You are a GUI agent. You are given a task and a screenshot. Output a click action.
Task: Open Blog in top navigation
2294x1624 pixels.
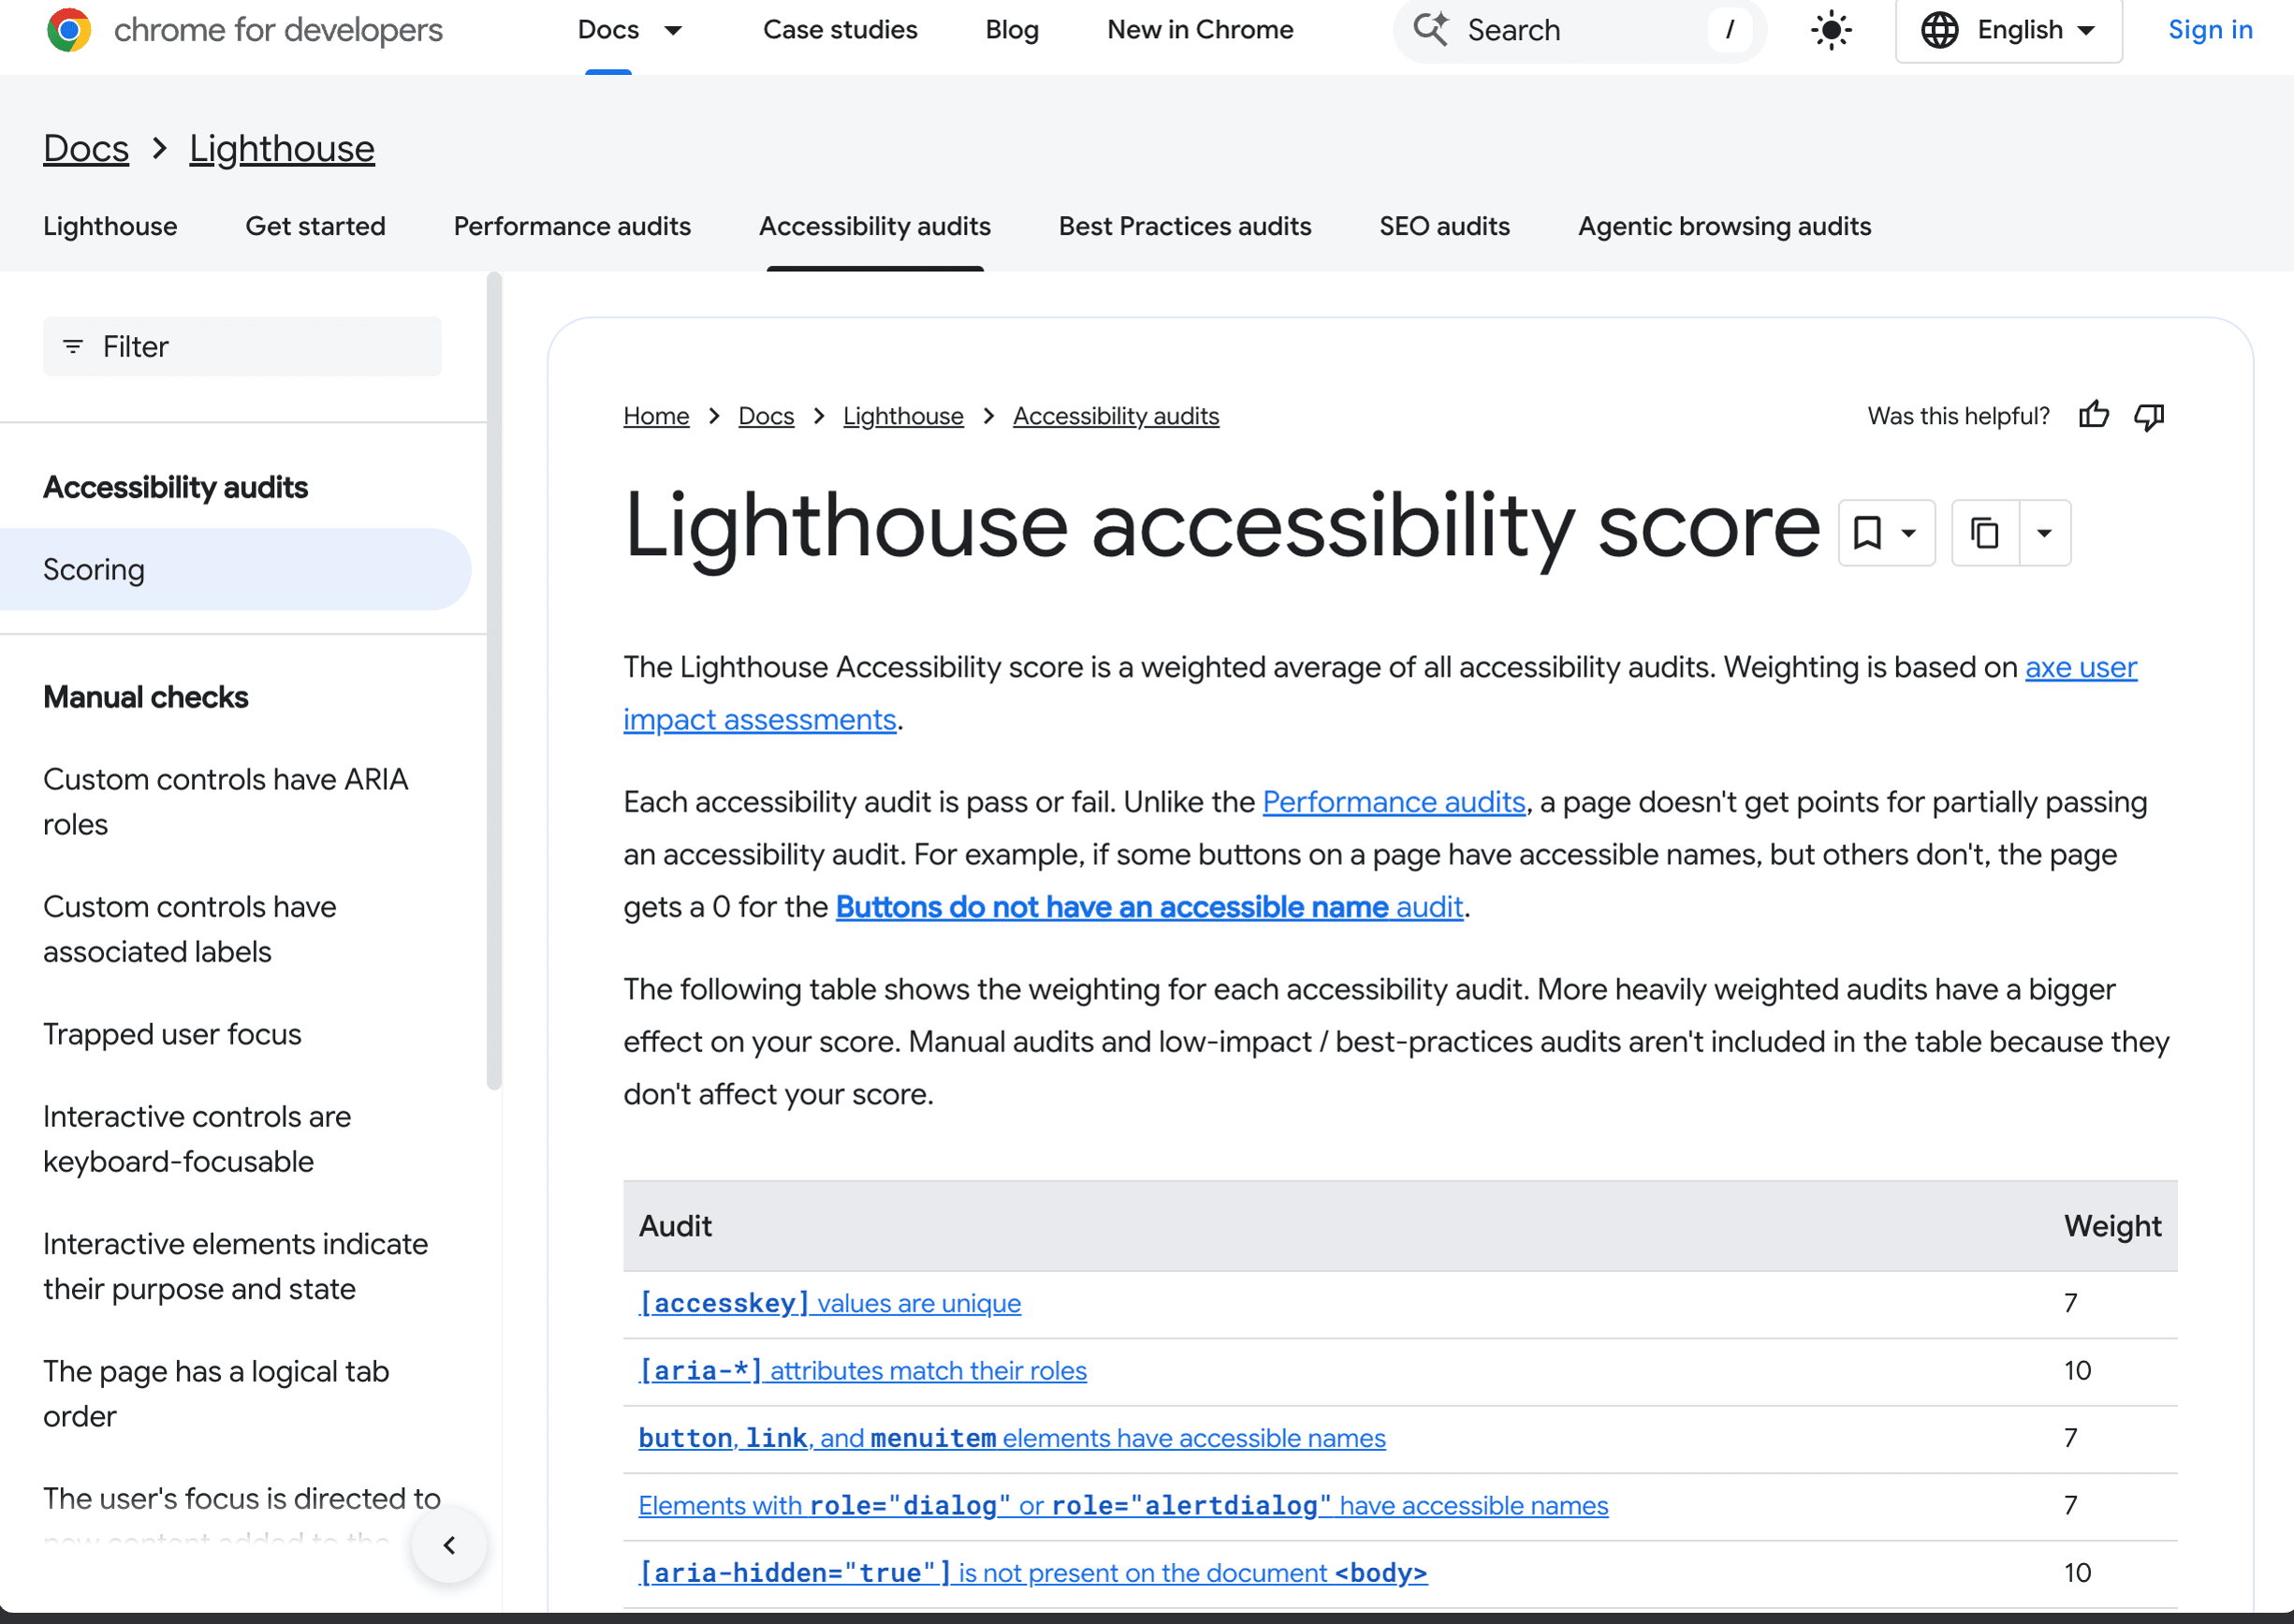[1012, 30]
